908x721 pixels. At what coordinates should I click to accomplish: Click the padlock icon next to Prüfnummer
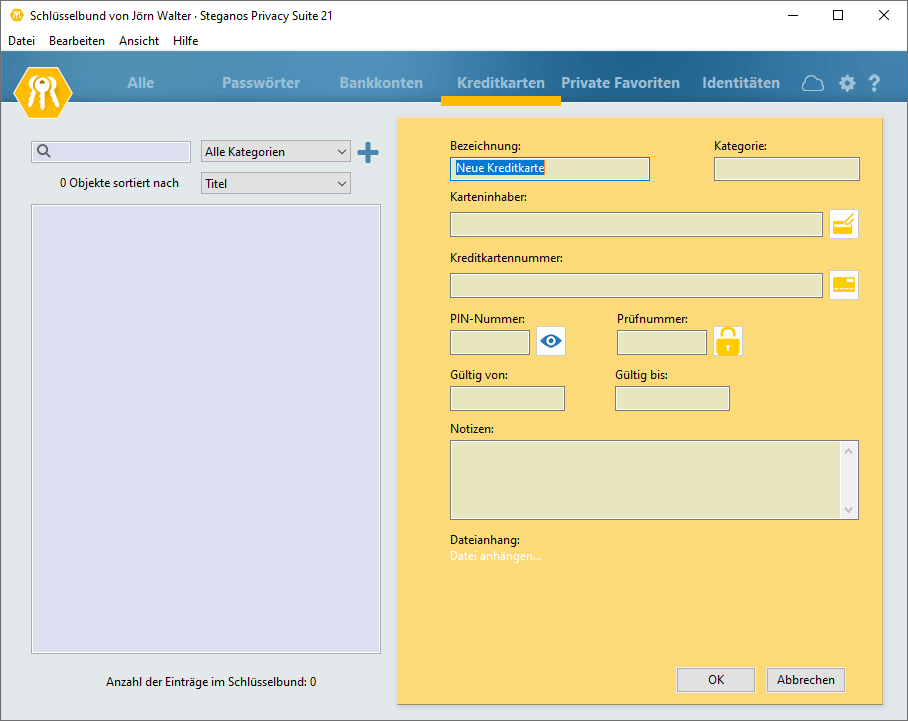728,342
